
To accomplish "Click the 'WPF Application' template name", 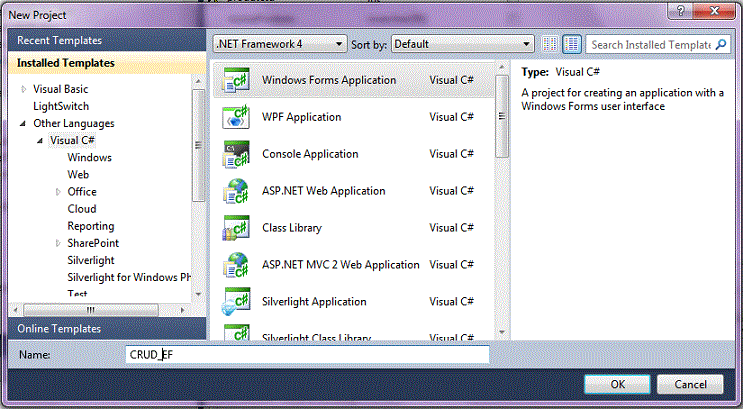I will pos(301,117).
